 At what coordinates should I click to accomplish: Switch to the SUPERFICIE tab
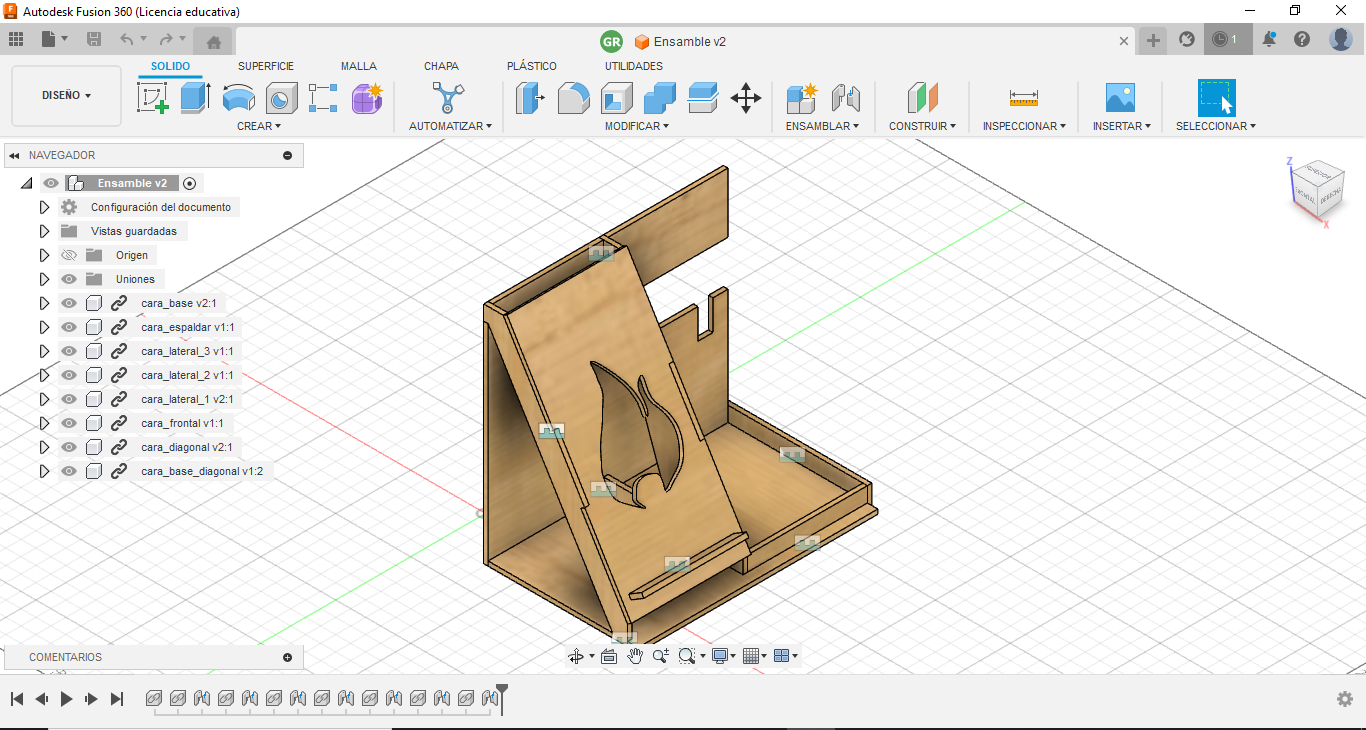(266, 66)
